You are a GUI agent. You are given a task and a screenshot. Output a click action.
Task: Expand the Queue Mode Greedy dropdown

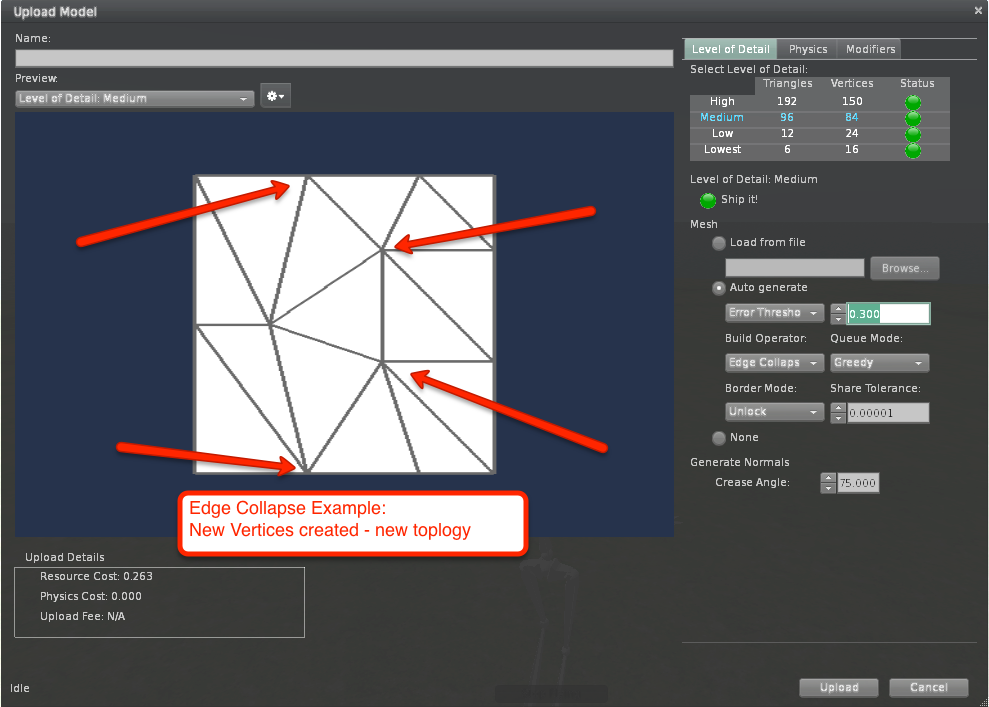879,363
